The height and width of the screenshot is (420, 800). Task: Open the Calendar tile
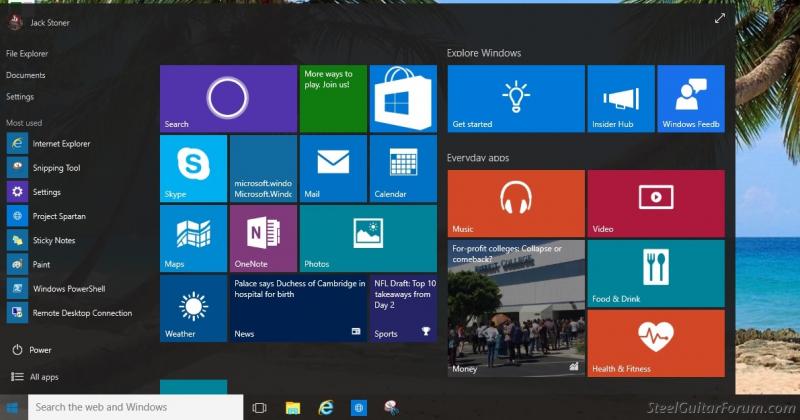click(x=403, y=168)
